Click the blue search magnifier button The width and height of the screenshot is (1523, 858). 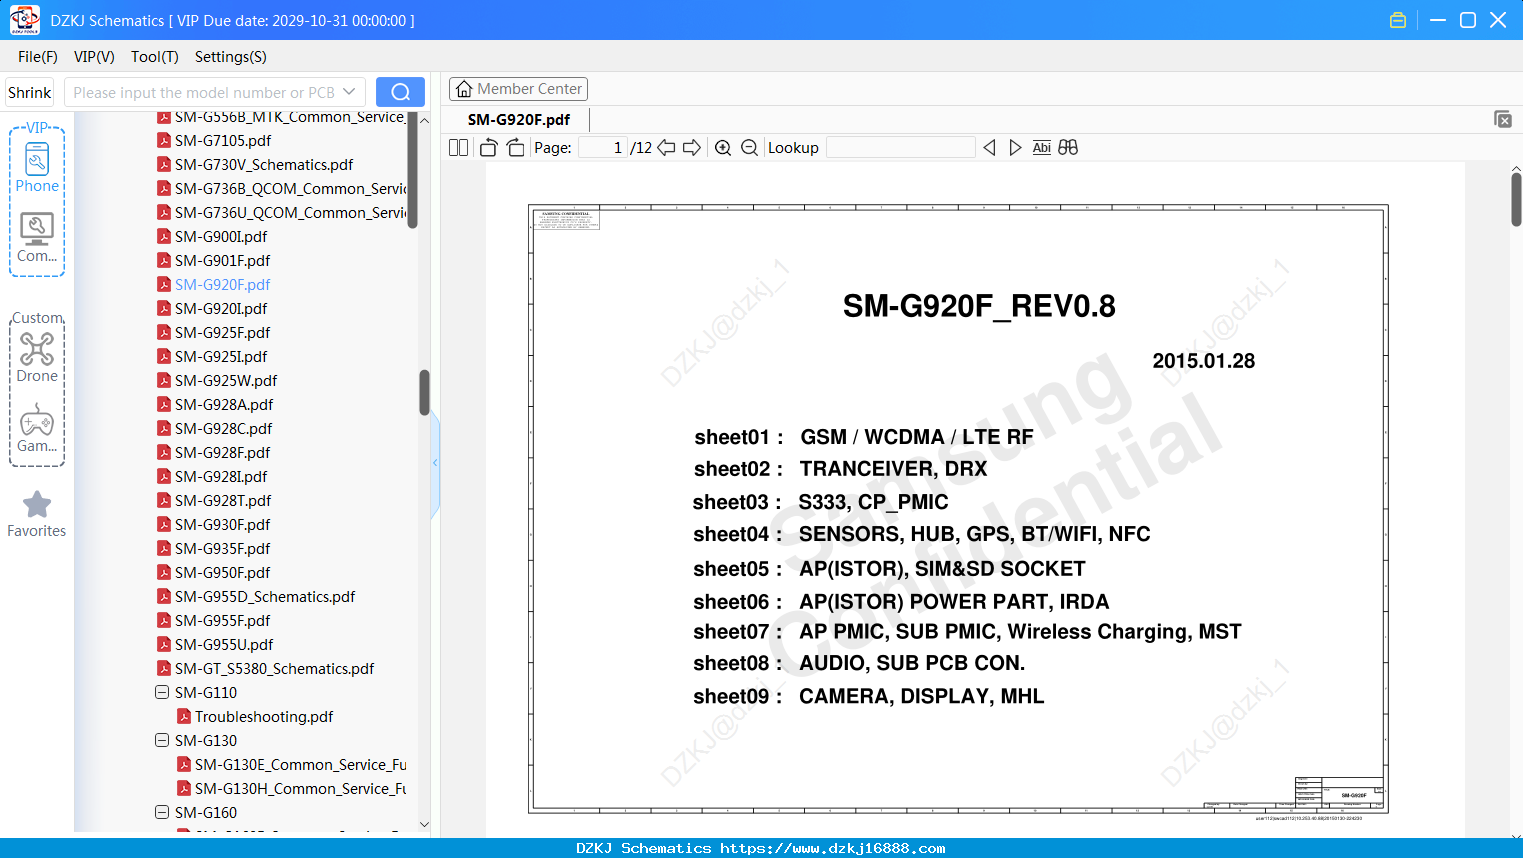400,92
